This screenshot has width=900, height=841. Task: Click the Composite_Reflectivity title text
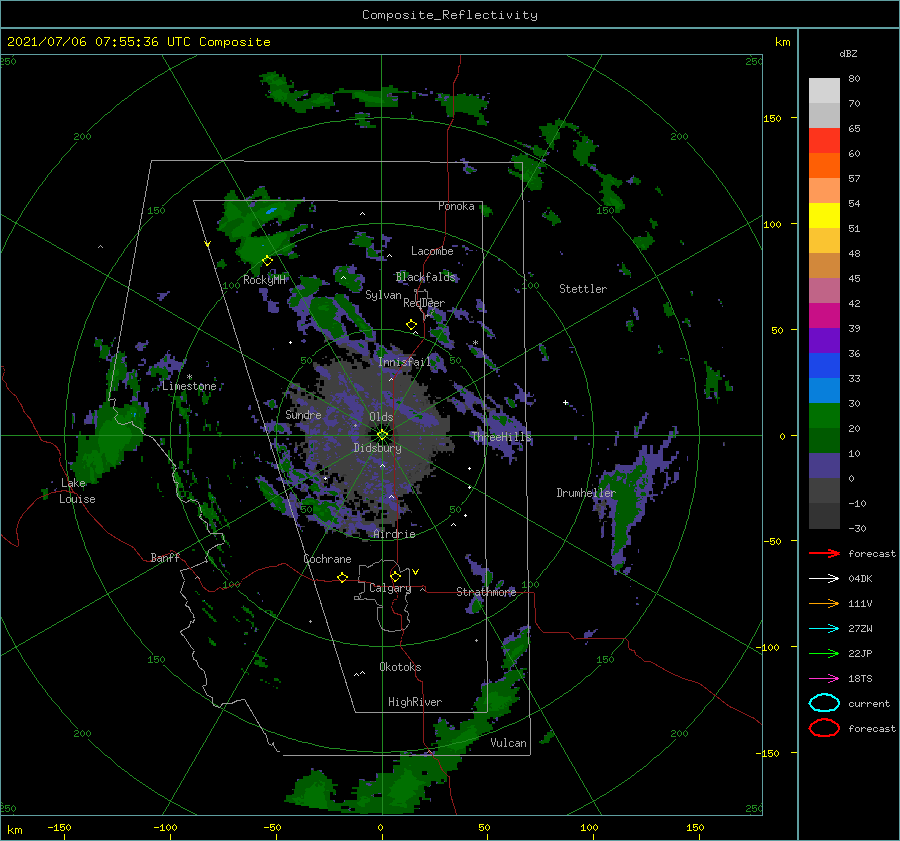coord(450,15)
